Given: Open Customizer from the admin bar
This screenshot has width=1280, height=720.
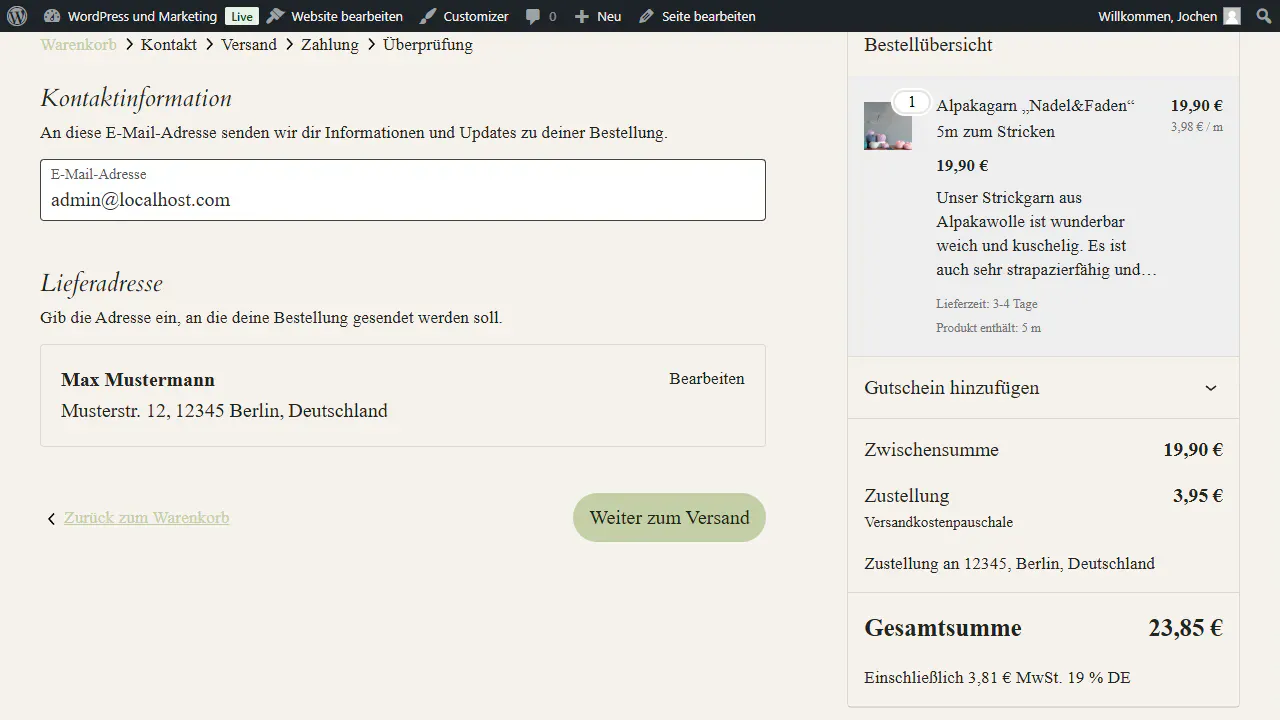Looking at the screenshot, I should [x=476, y=16].
